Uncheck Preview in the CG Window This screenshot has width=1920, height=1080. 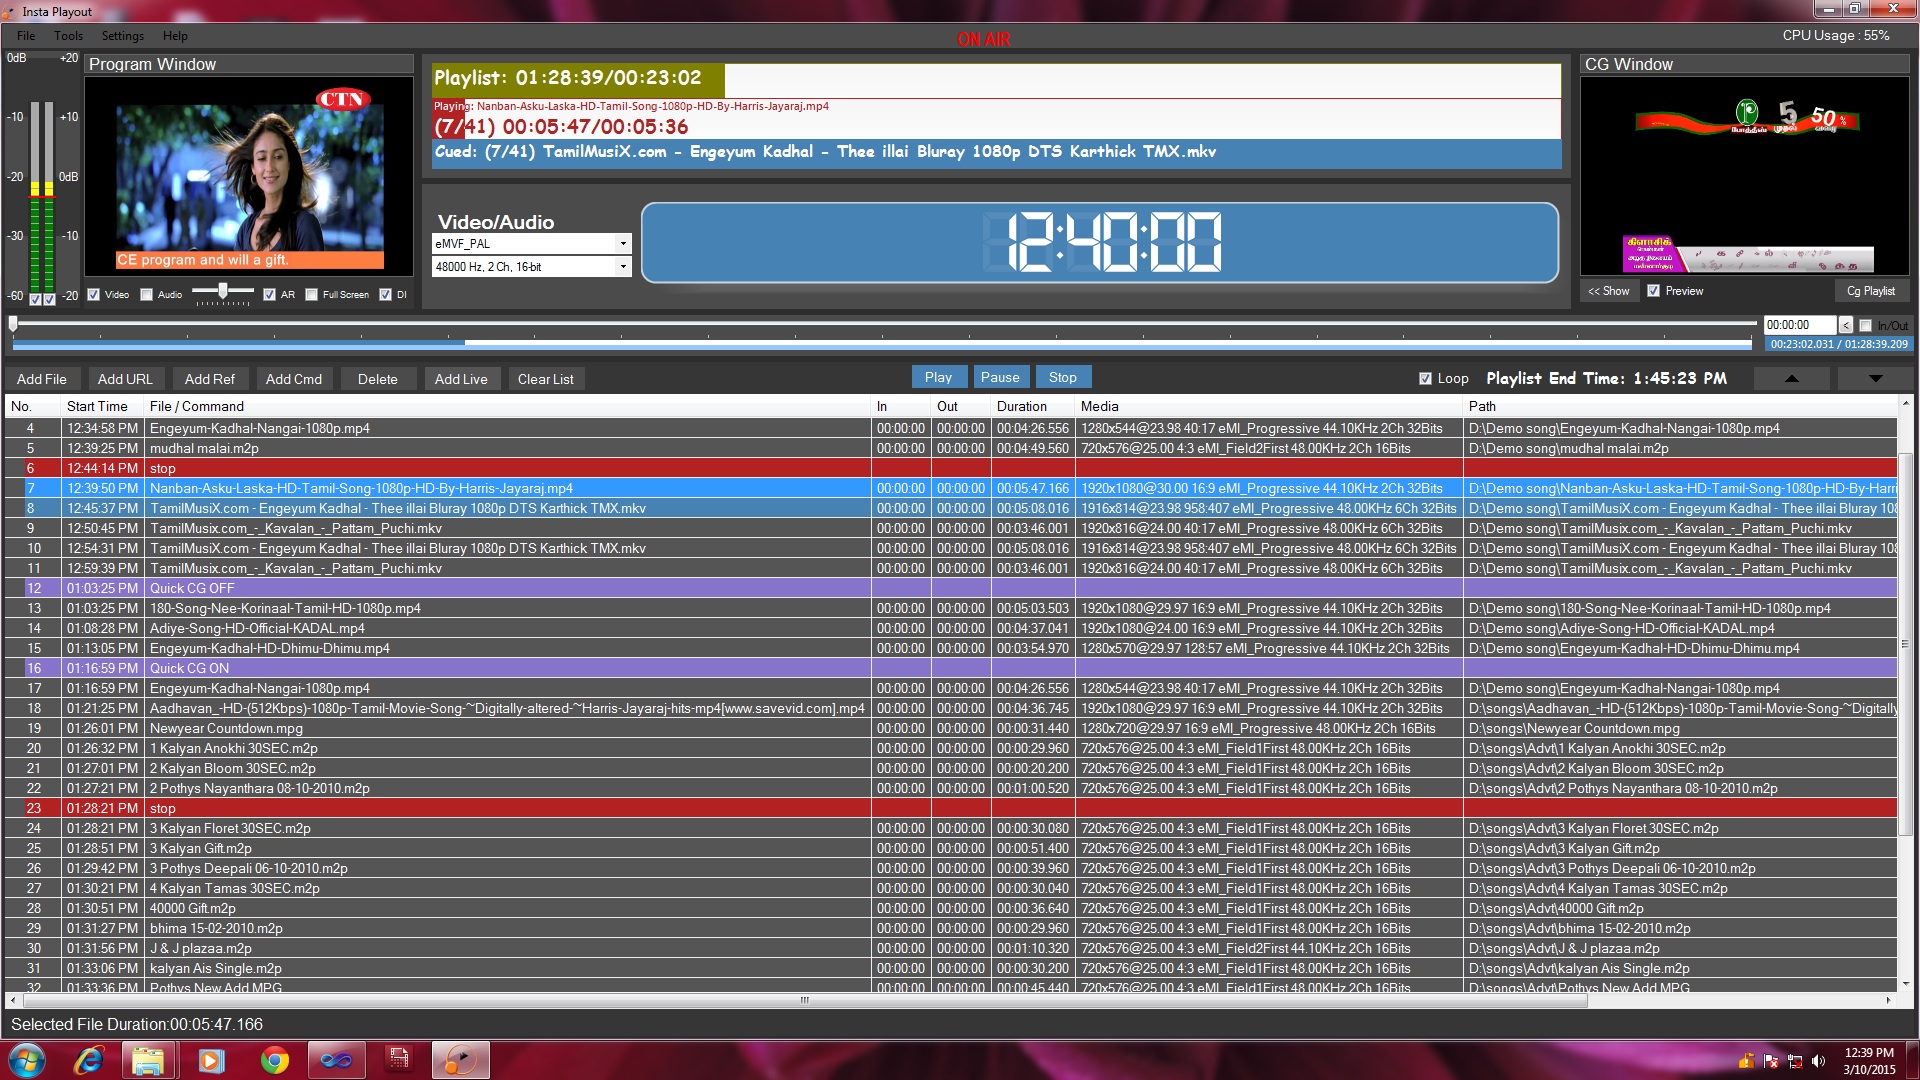[1652, 291]
